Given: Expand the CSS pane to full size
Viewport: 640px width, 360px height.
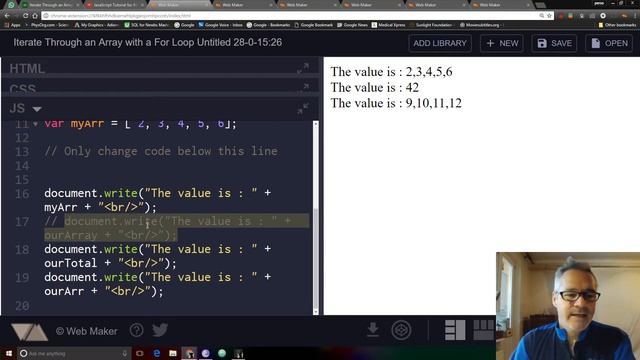Looking at the screenshot, I should [x=304, y=87].
